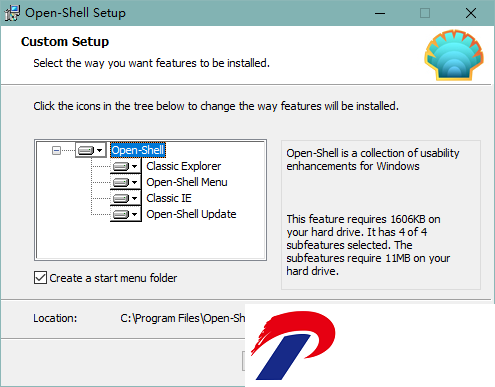Open the Open-Shell Menu feature install dropdown

pyautogui.click(x=126, y=182)
